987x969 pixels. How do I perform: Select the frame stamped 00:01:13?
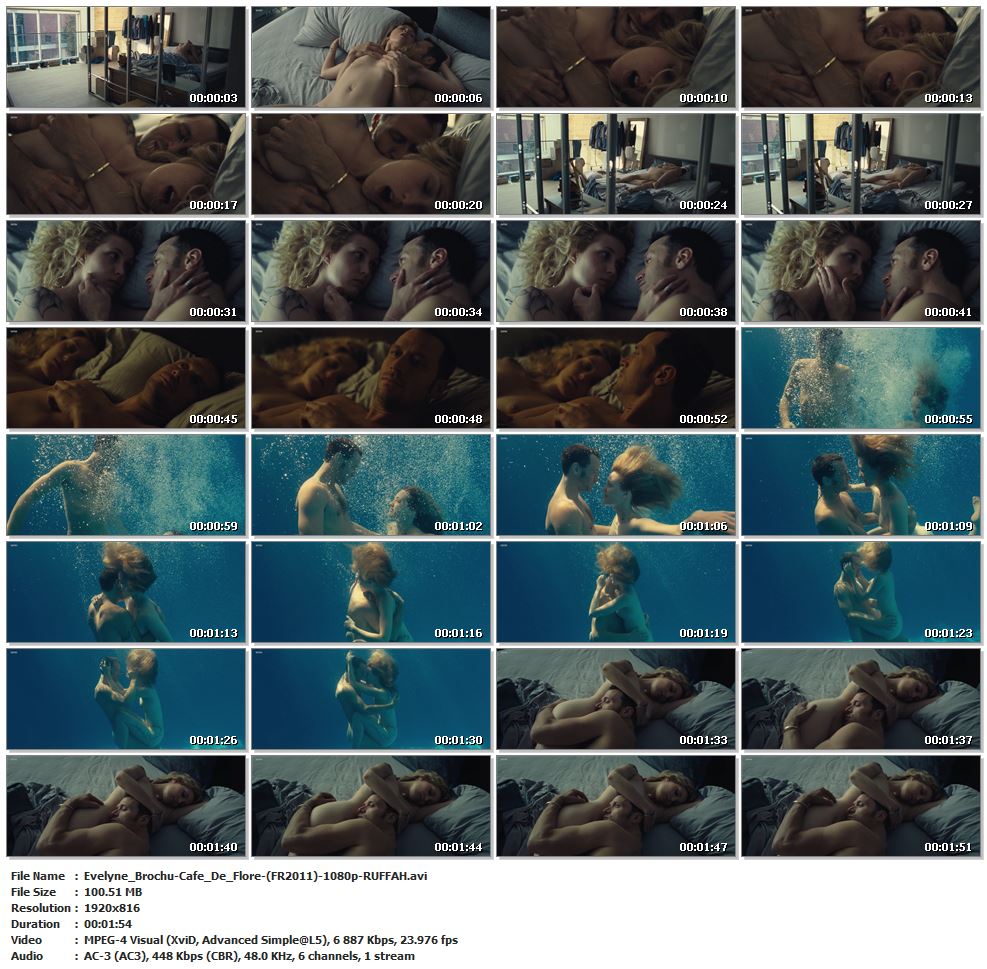coord(126,592)
